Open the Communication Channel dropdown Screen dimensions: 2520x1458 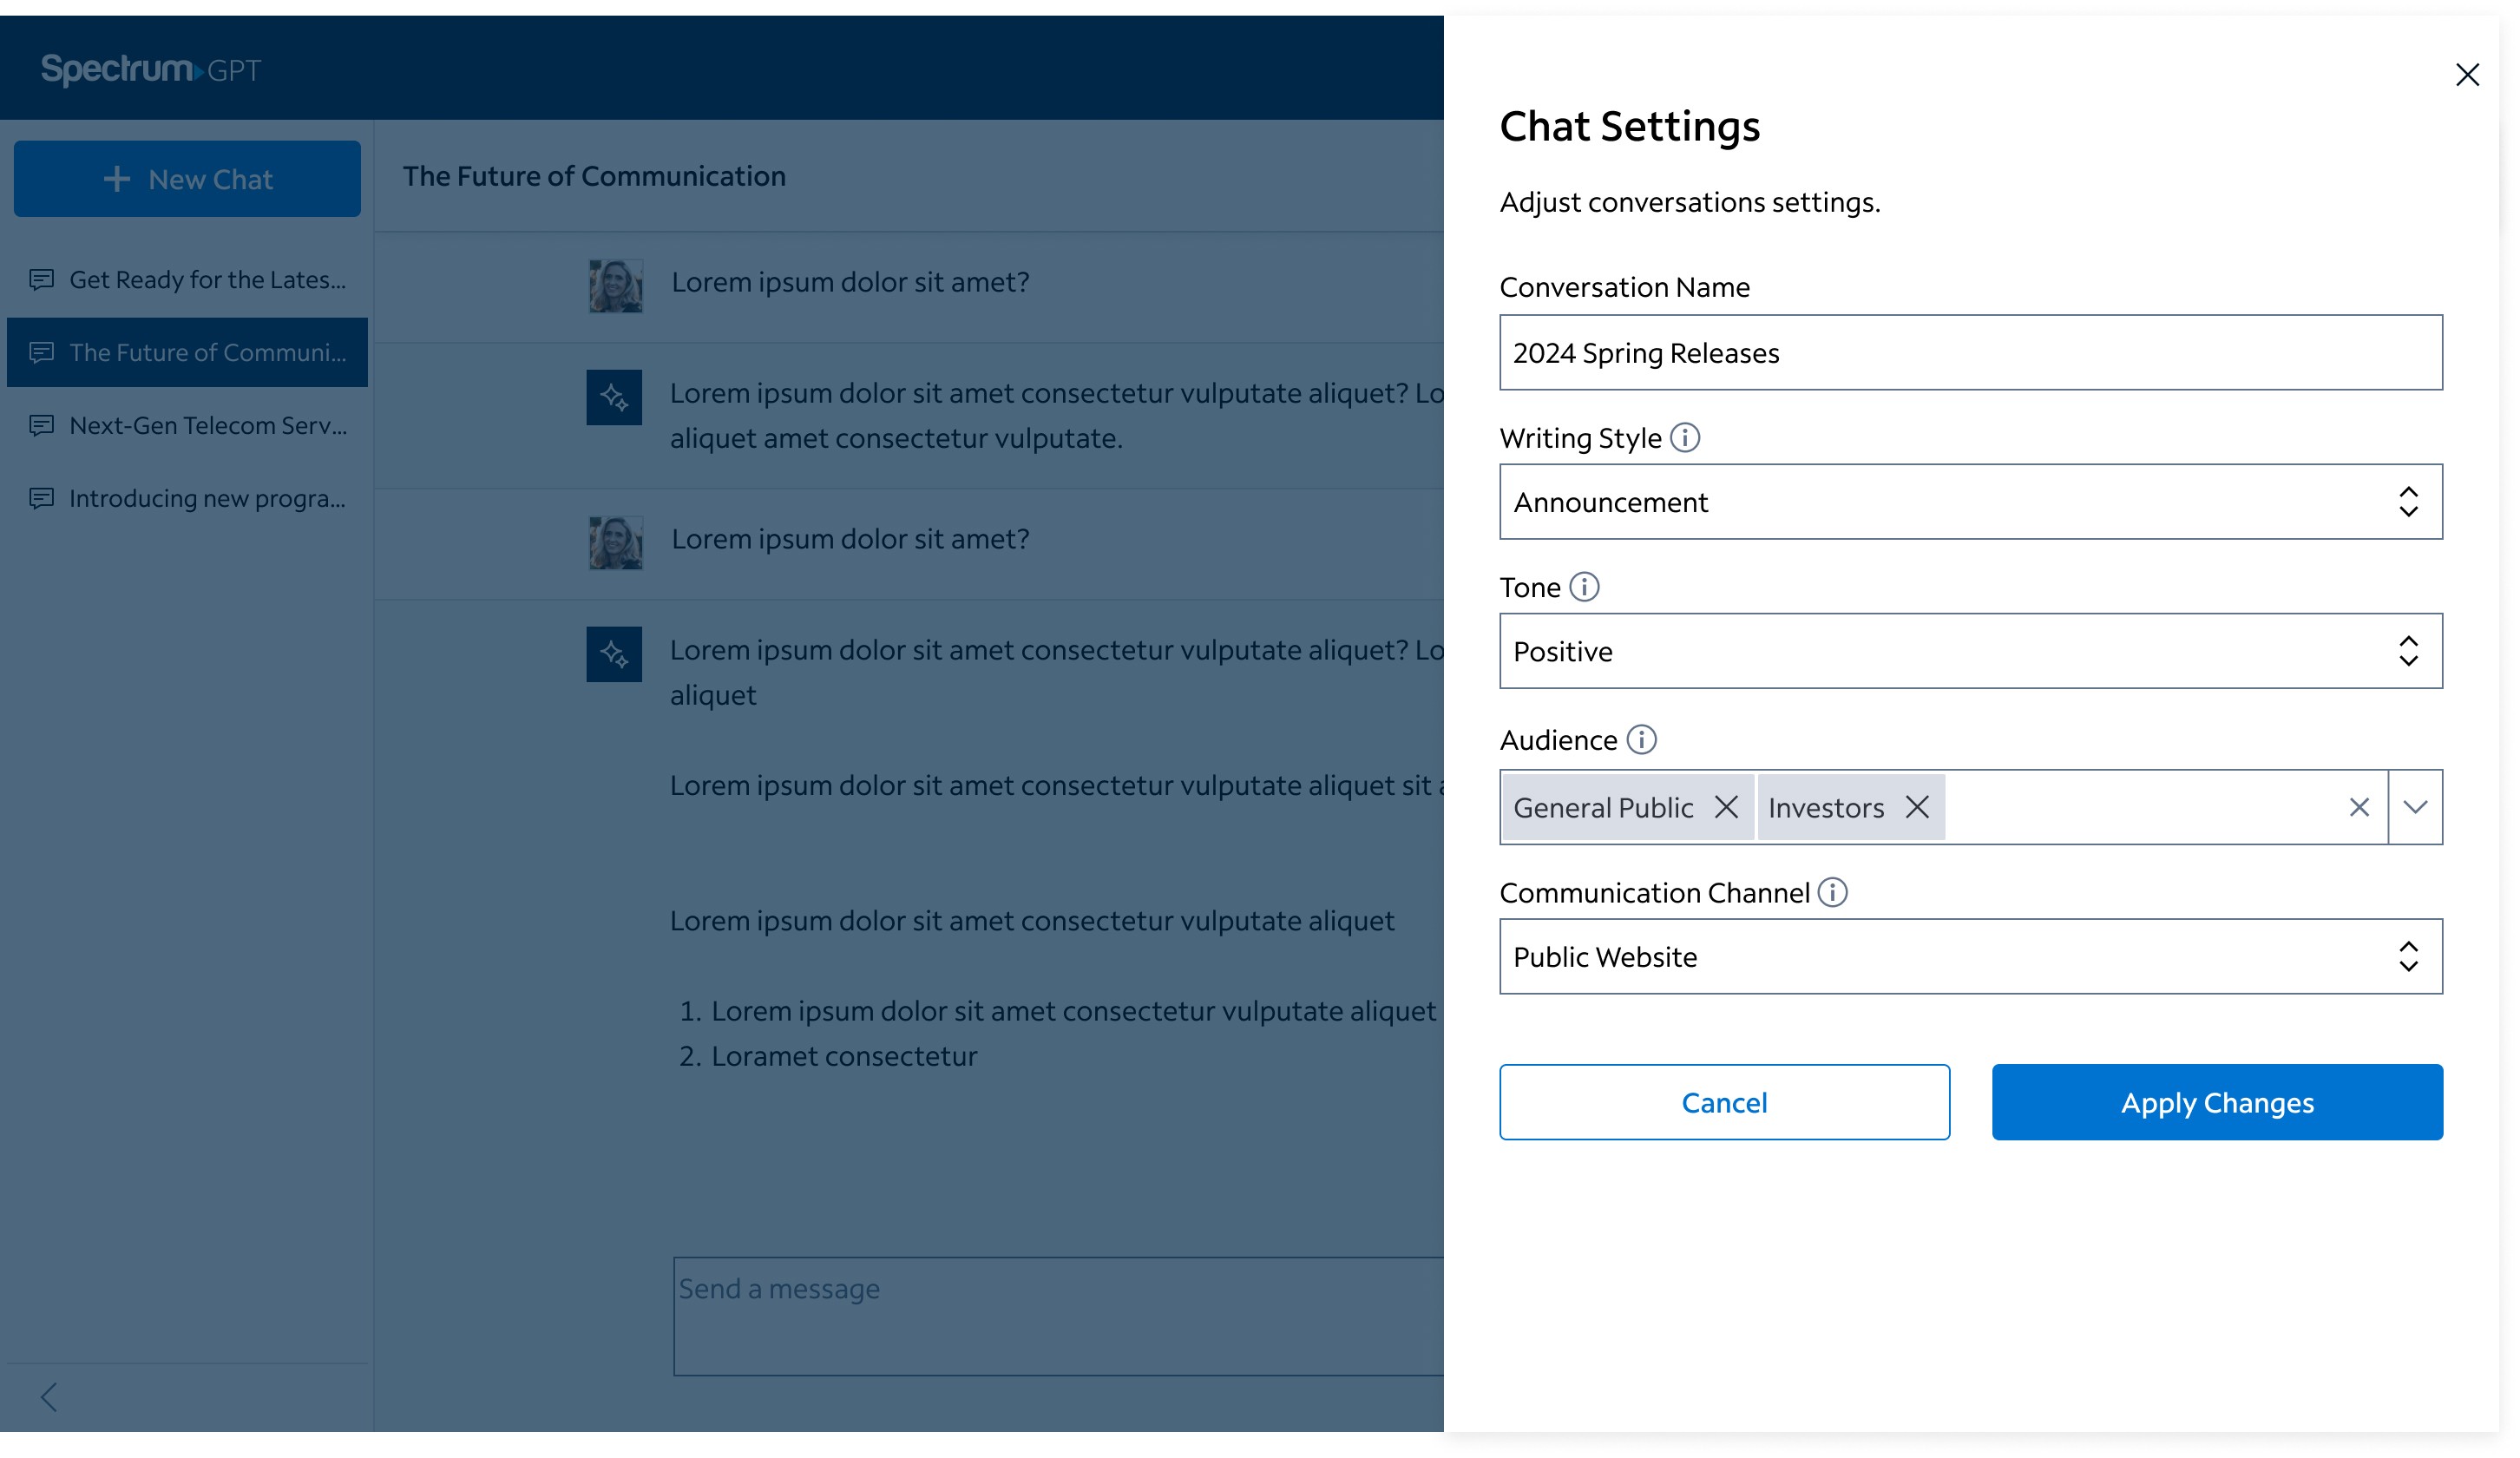(x=1970, y=957)
